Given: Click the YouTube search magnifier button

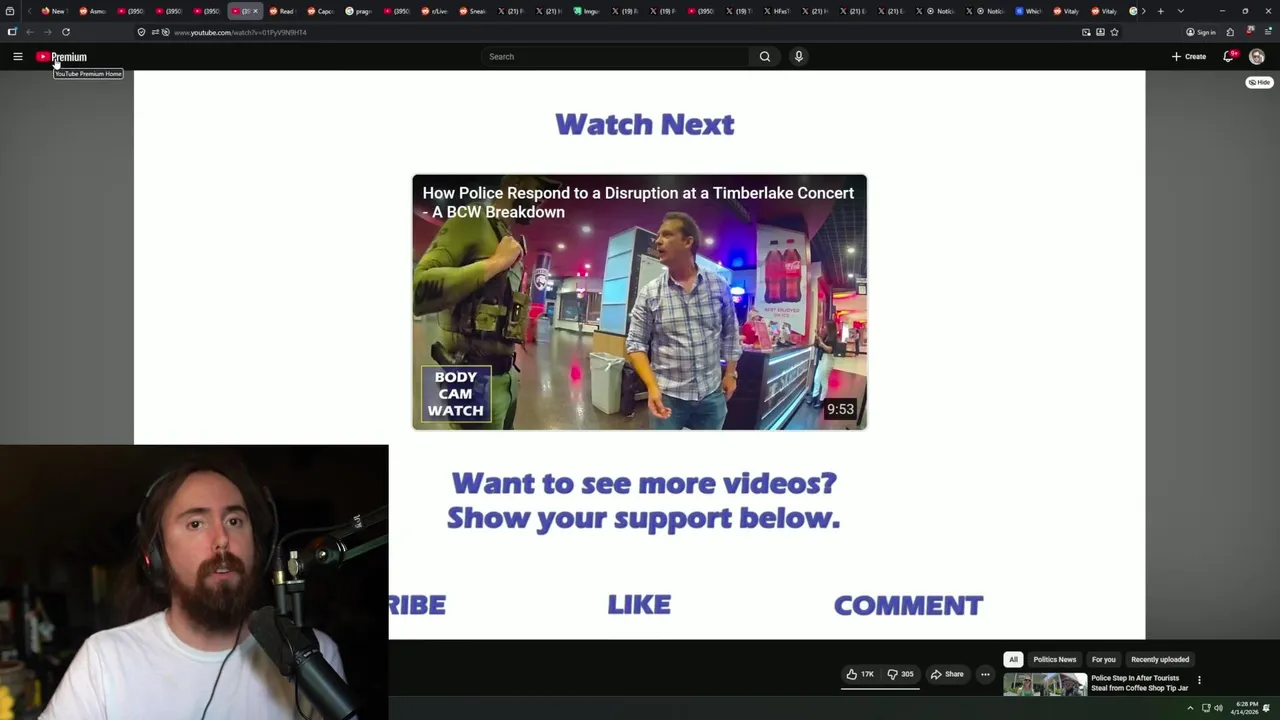Looking at the screenshot, I should 765,57.
